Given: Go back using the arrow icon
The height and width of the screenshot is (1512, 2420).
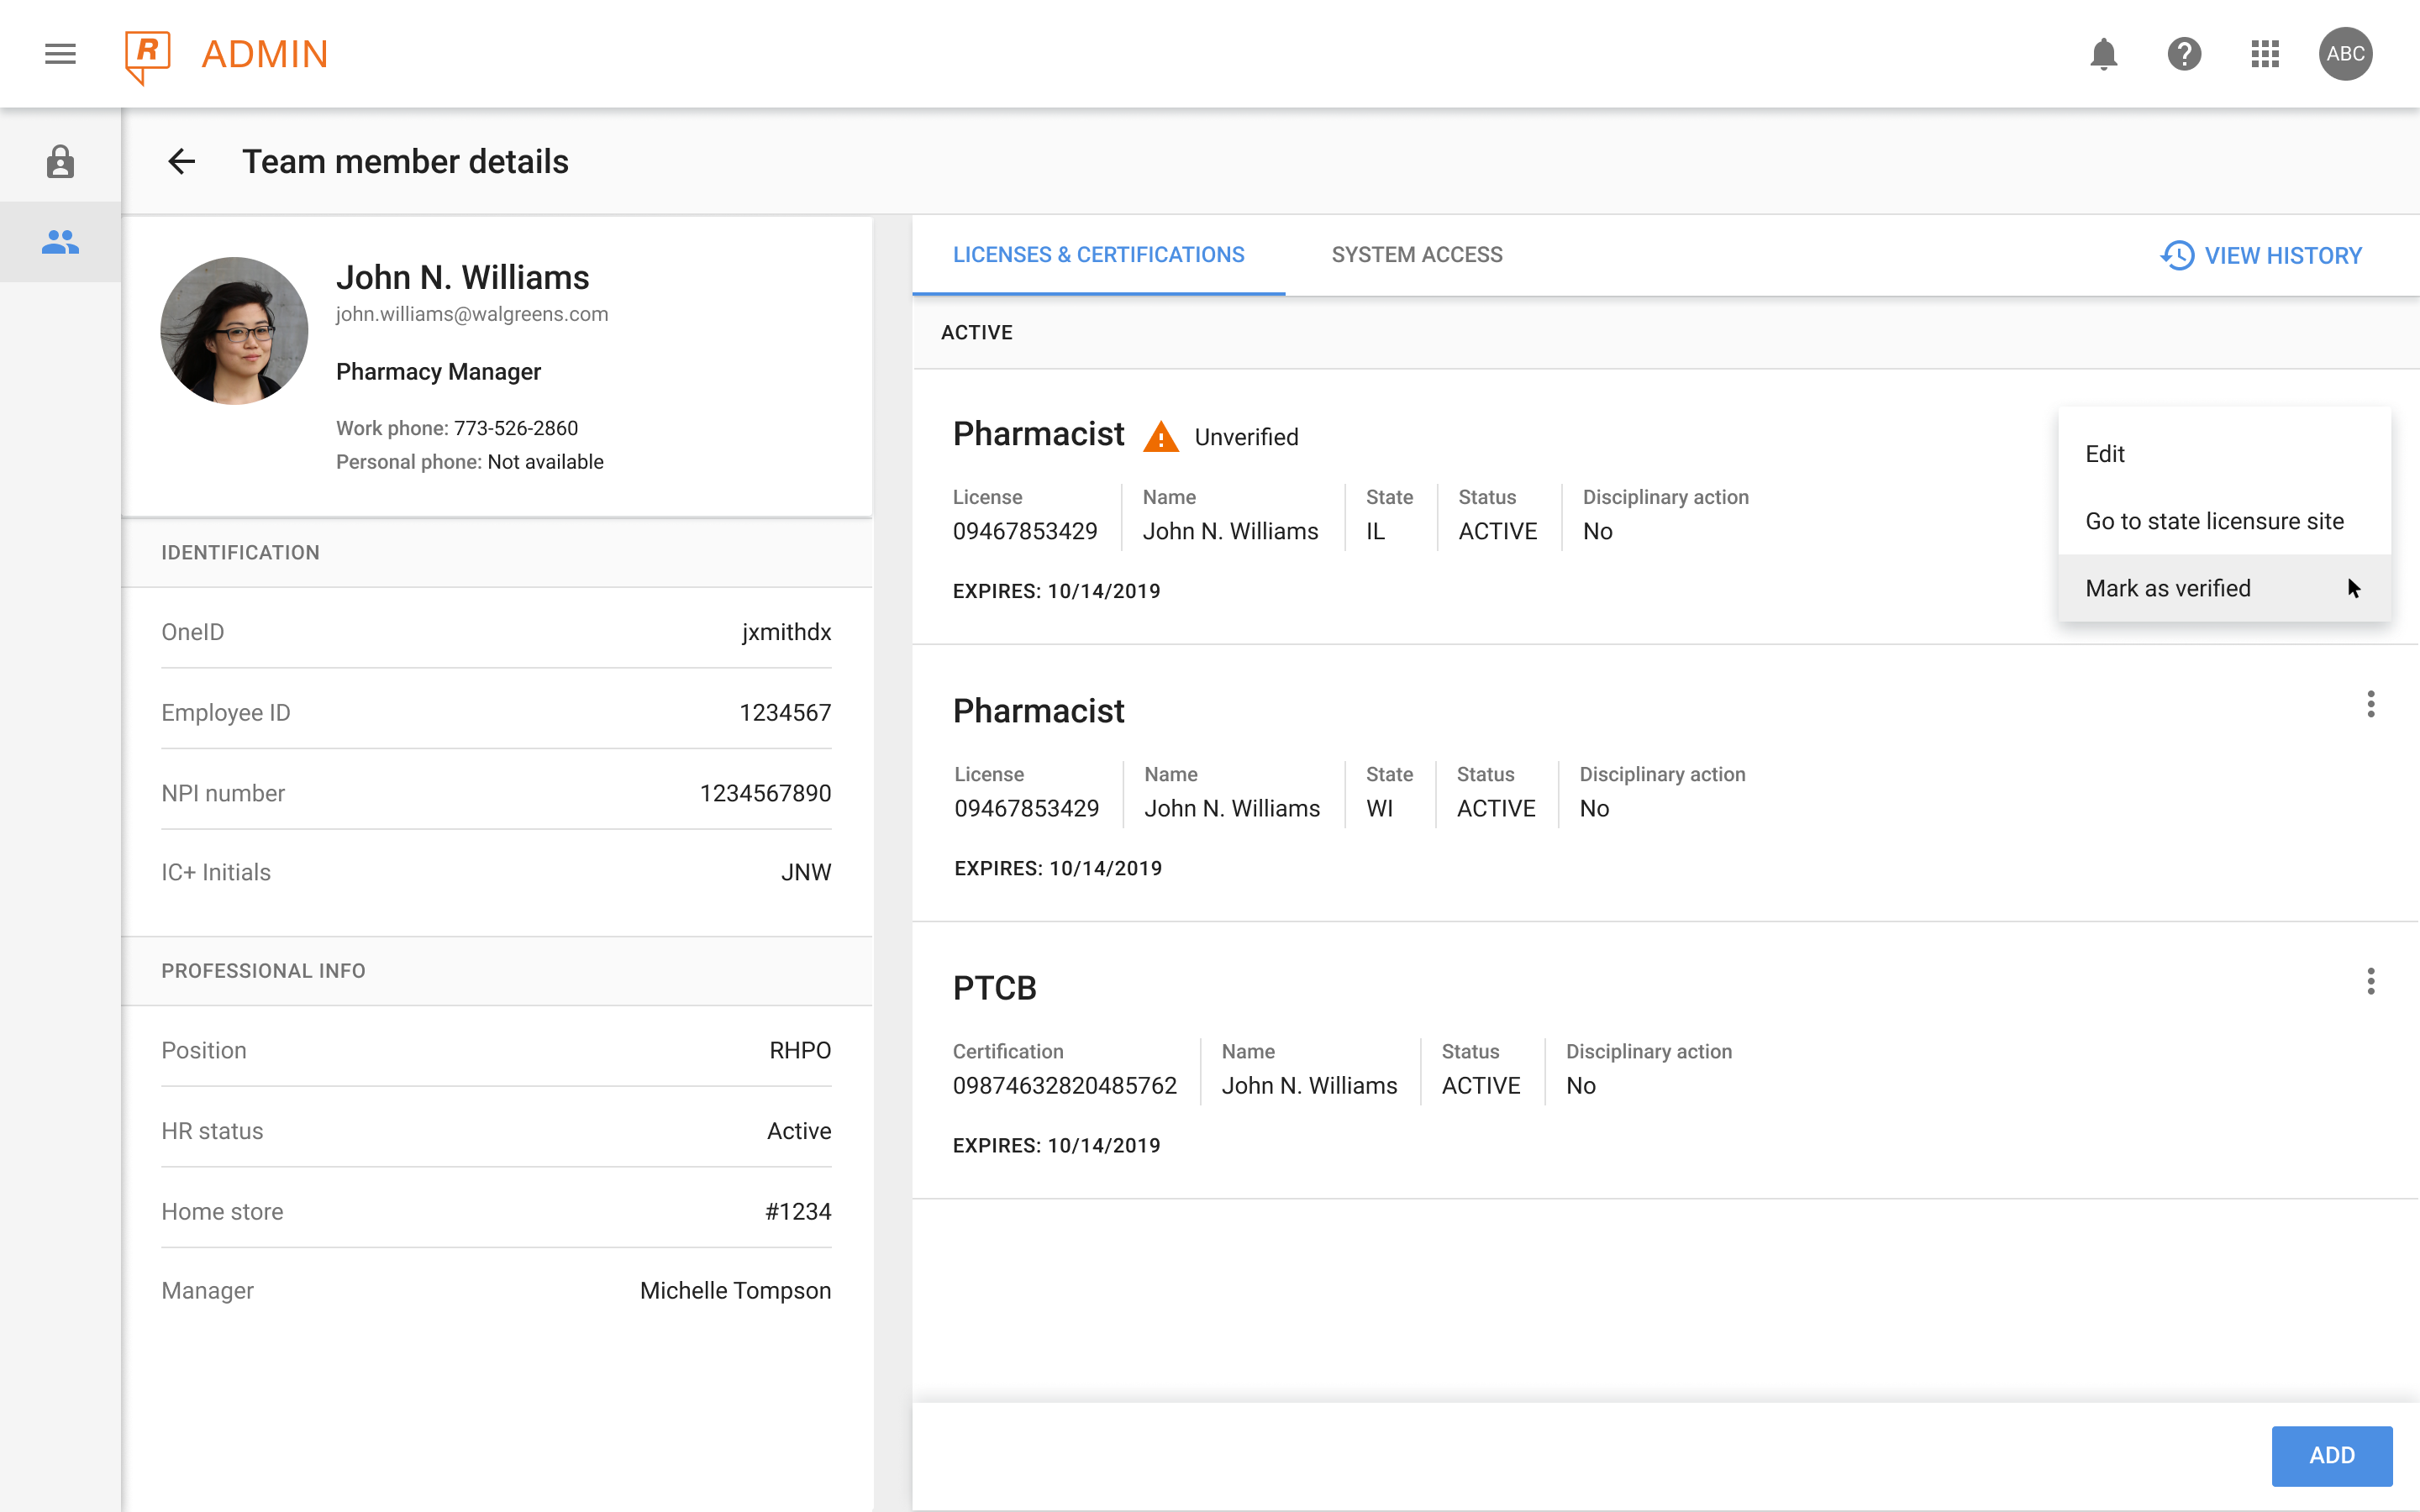Looking at the screenshot, I should coord(181,162).
